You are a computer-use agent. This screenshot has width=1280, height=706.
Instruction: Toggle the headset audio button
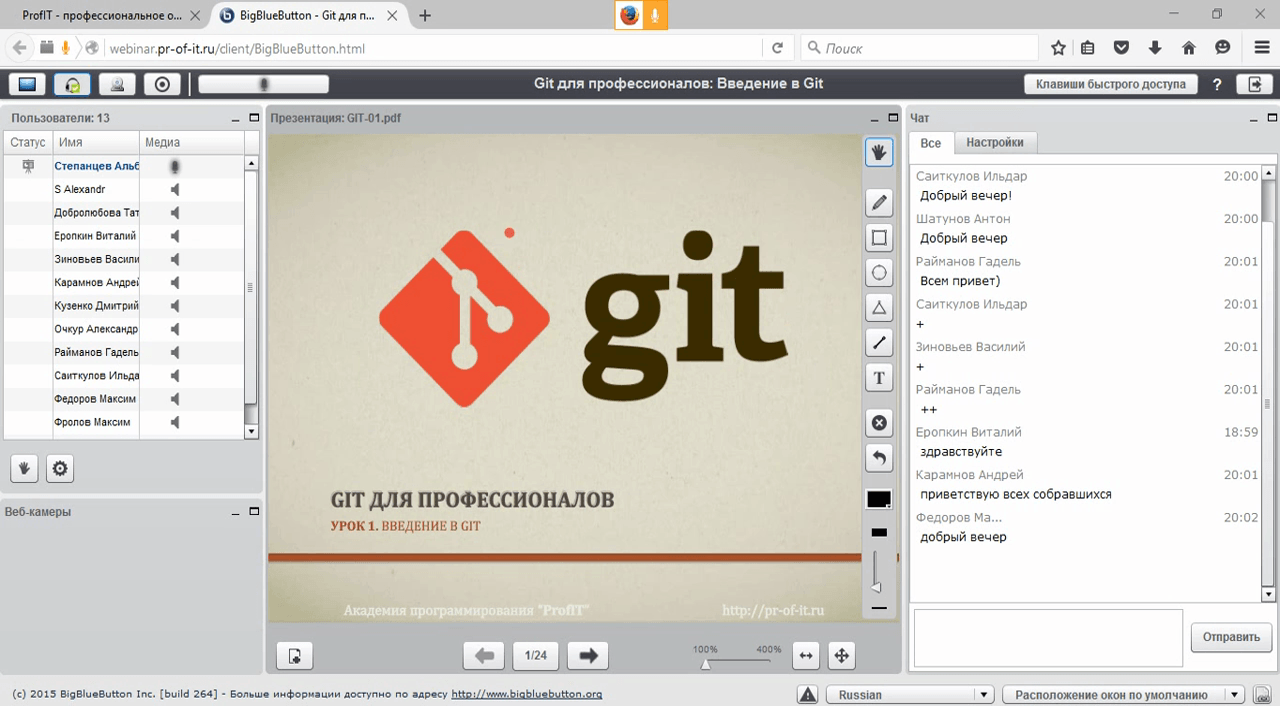pyautogui.click(x=72, y=84)
